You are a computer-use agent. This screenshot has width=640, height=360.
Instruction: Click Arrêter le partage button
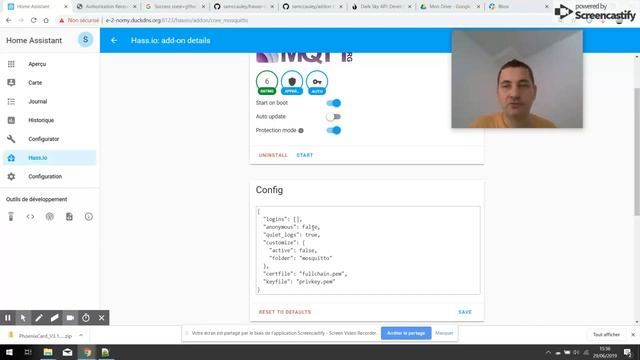pyautogui.click(x=406, y=333)
